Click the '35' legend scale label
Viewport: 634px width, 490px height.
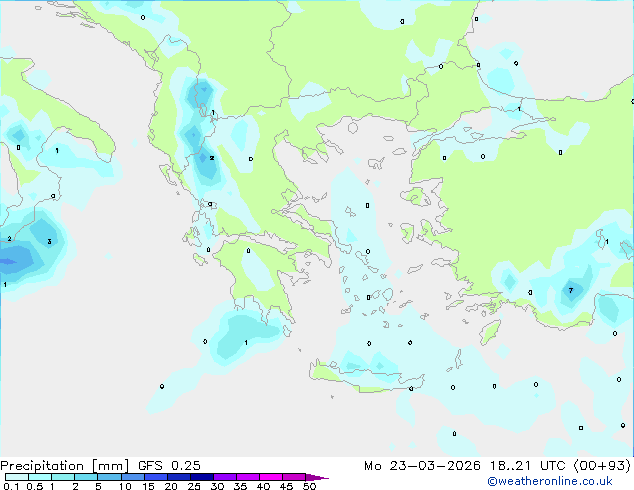(x=240, y=486)
